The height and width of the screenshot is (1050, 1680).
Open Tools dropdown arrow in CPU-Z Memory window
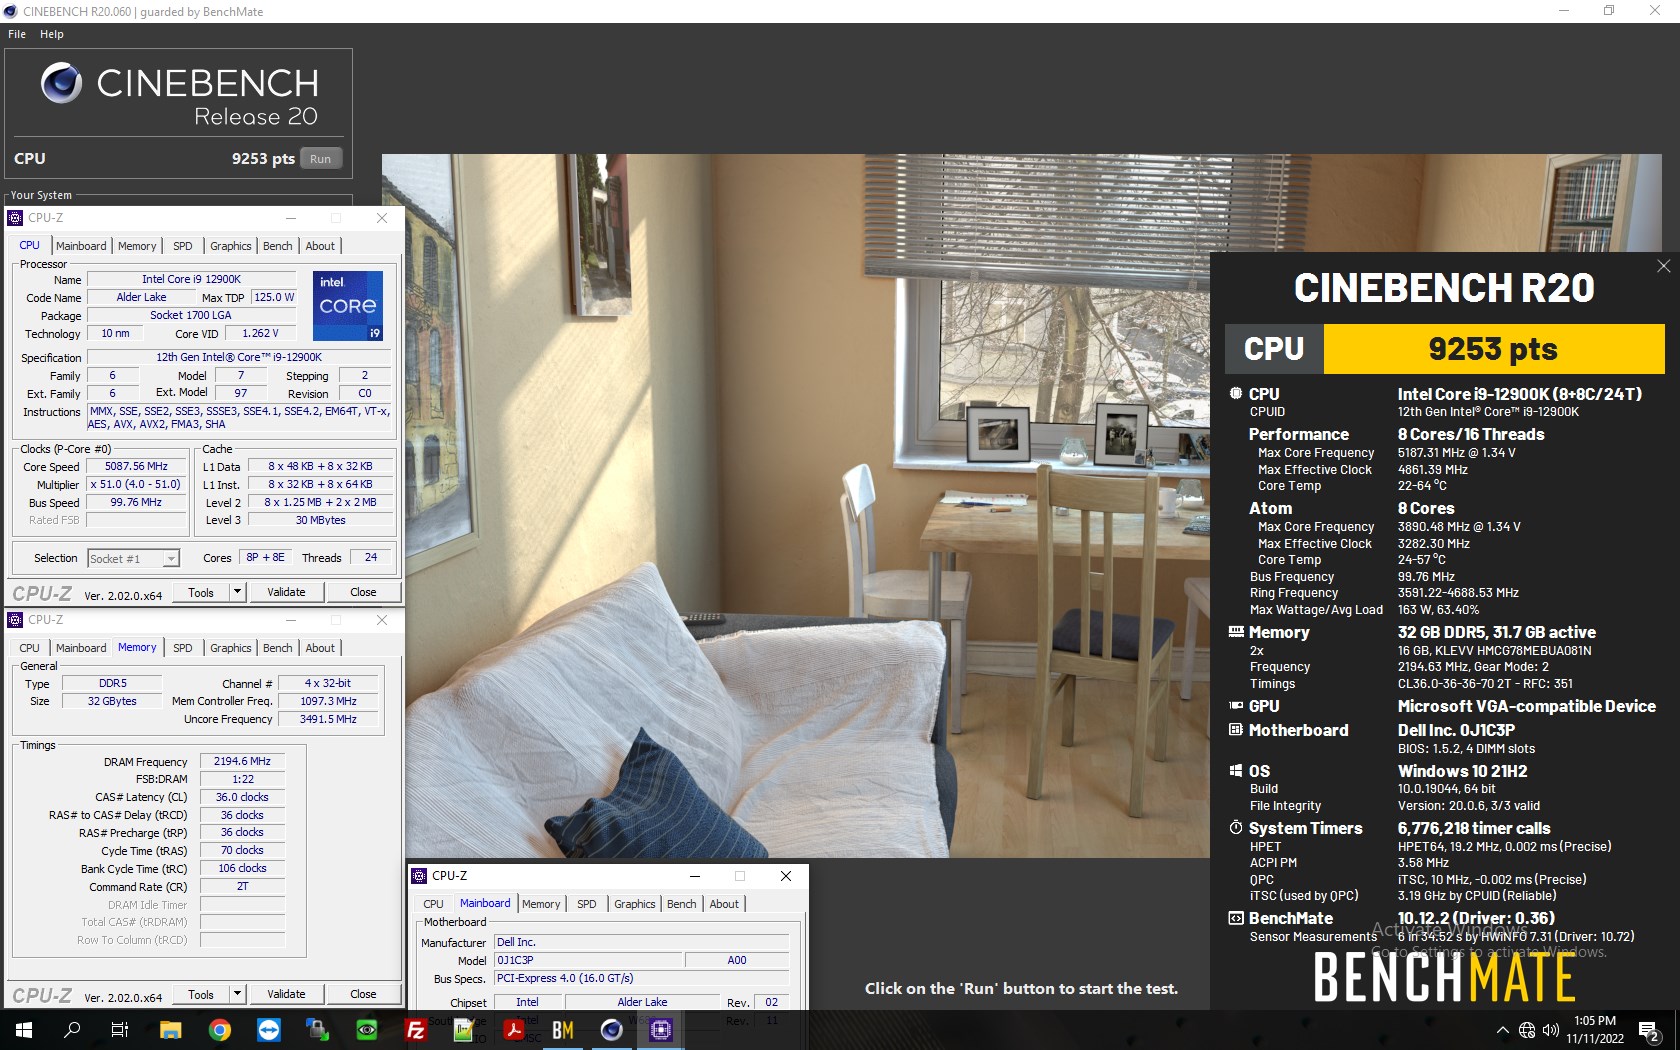[237, 994]
